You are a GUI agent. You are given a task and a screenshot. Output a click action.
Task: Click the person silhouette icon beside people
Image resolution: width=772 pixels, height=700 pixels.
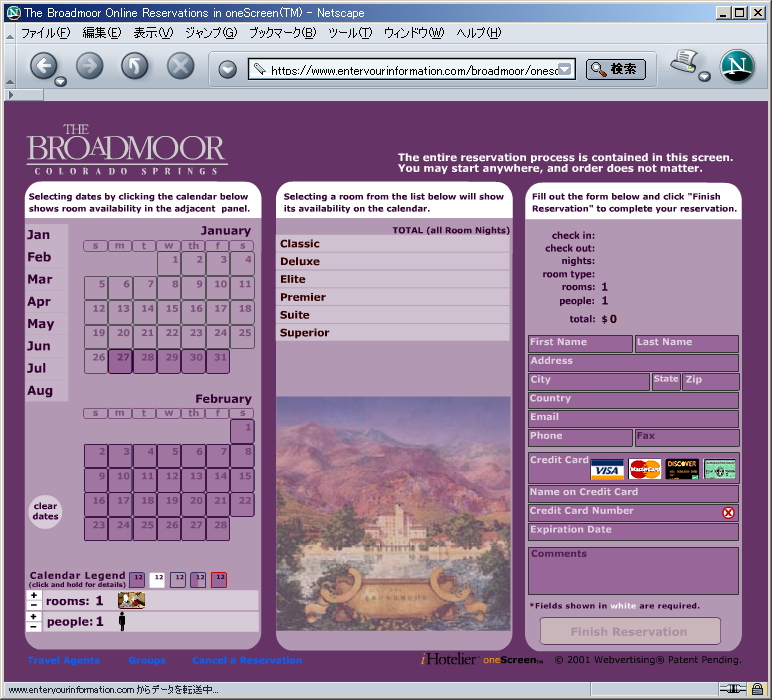(x=122, y=621)
